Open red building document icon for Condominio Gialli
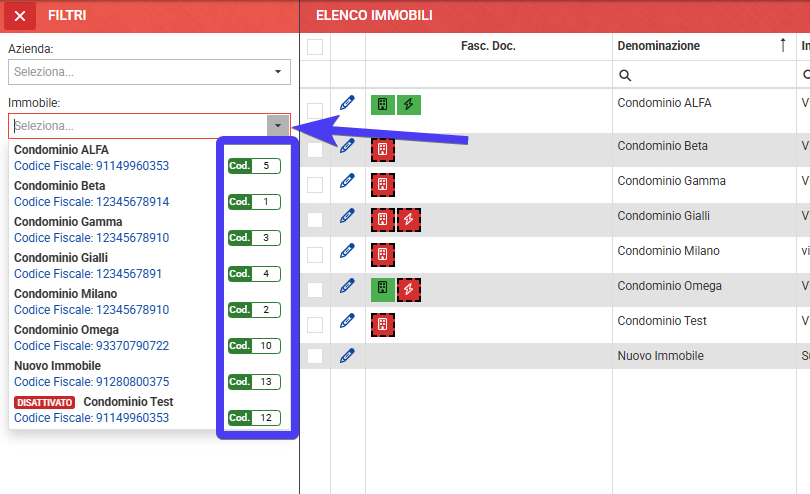Viewport: 810px width, 494px height. click(x=383, y=220)
